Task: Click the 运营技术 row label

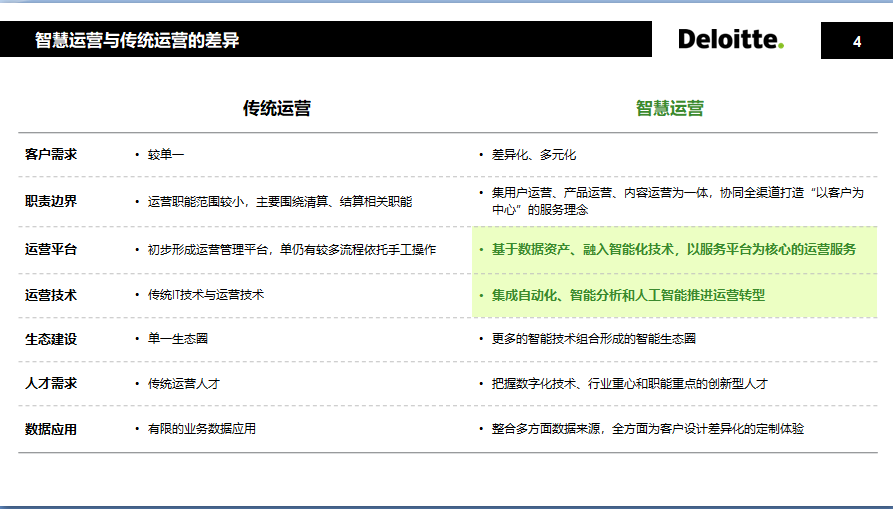Action: coord(51,295)
